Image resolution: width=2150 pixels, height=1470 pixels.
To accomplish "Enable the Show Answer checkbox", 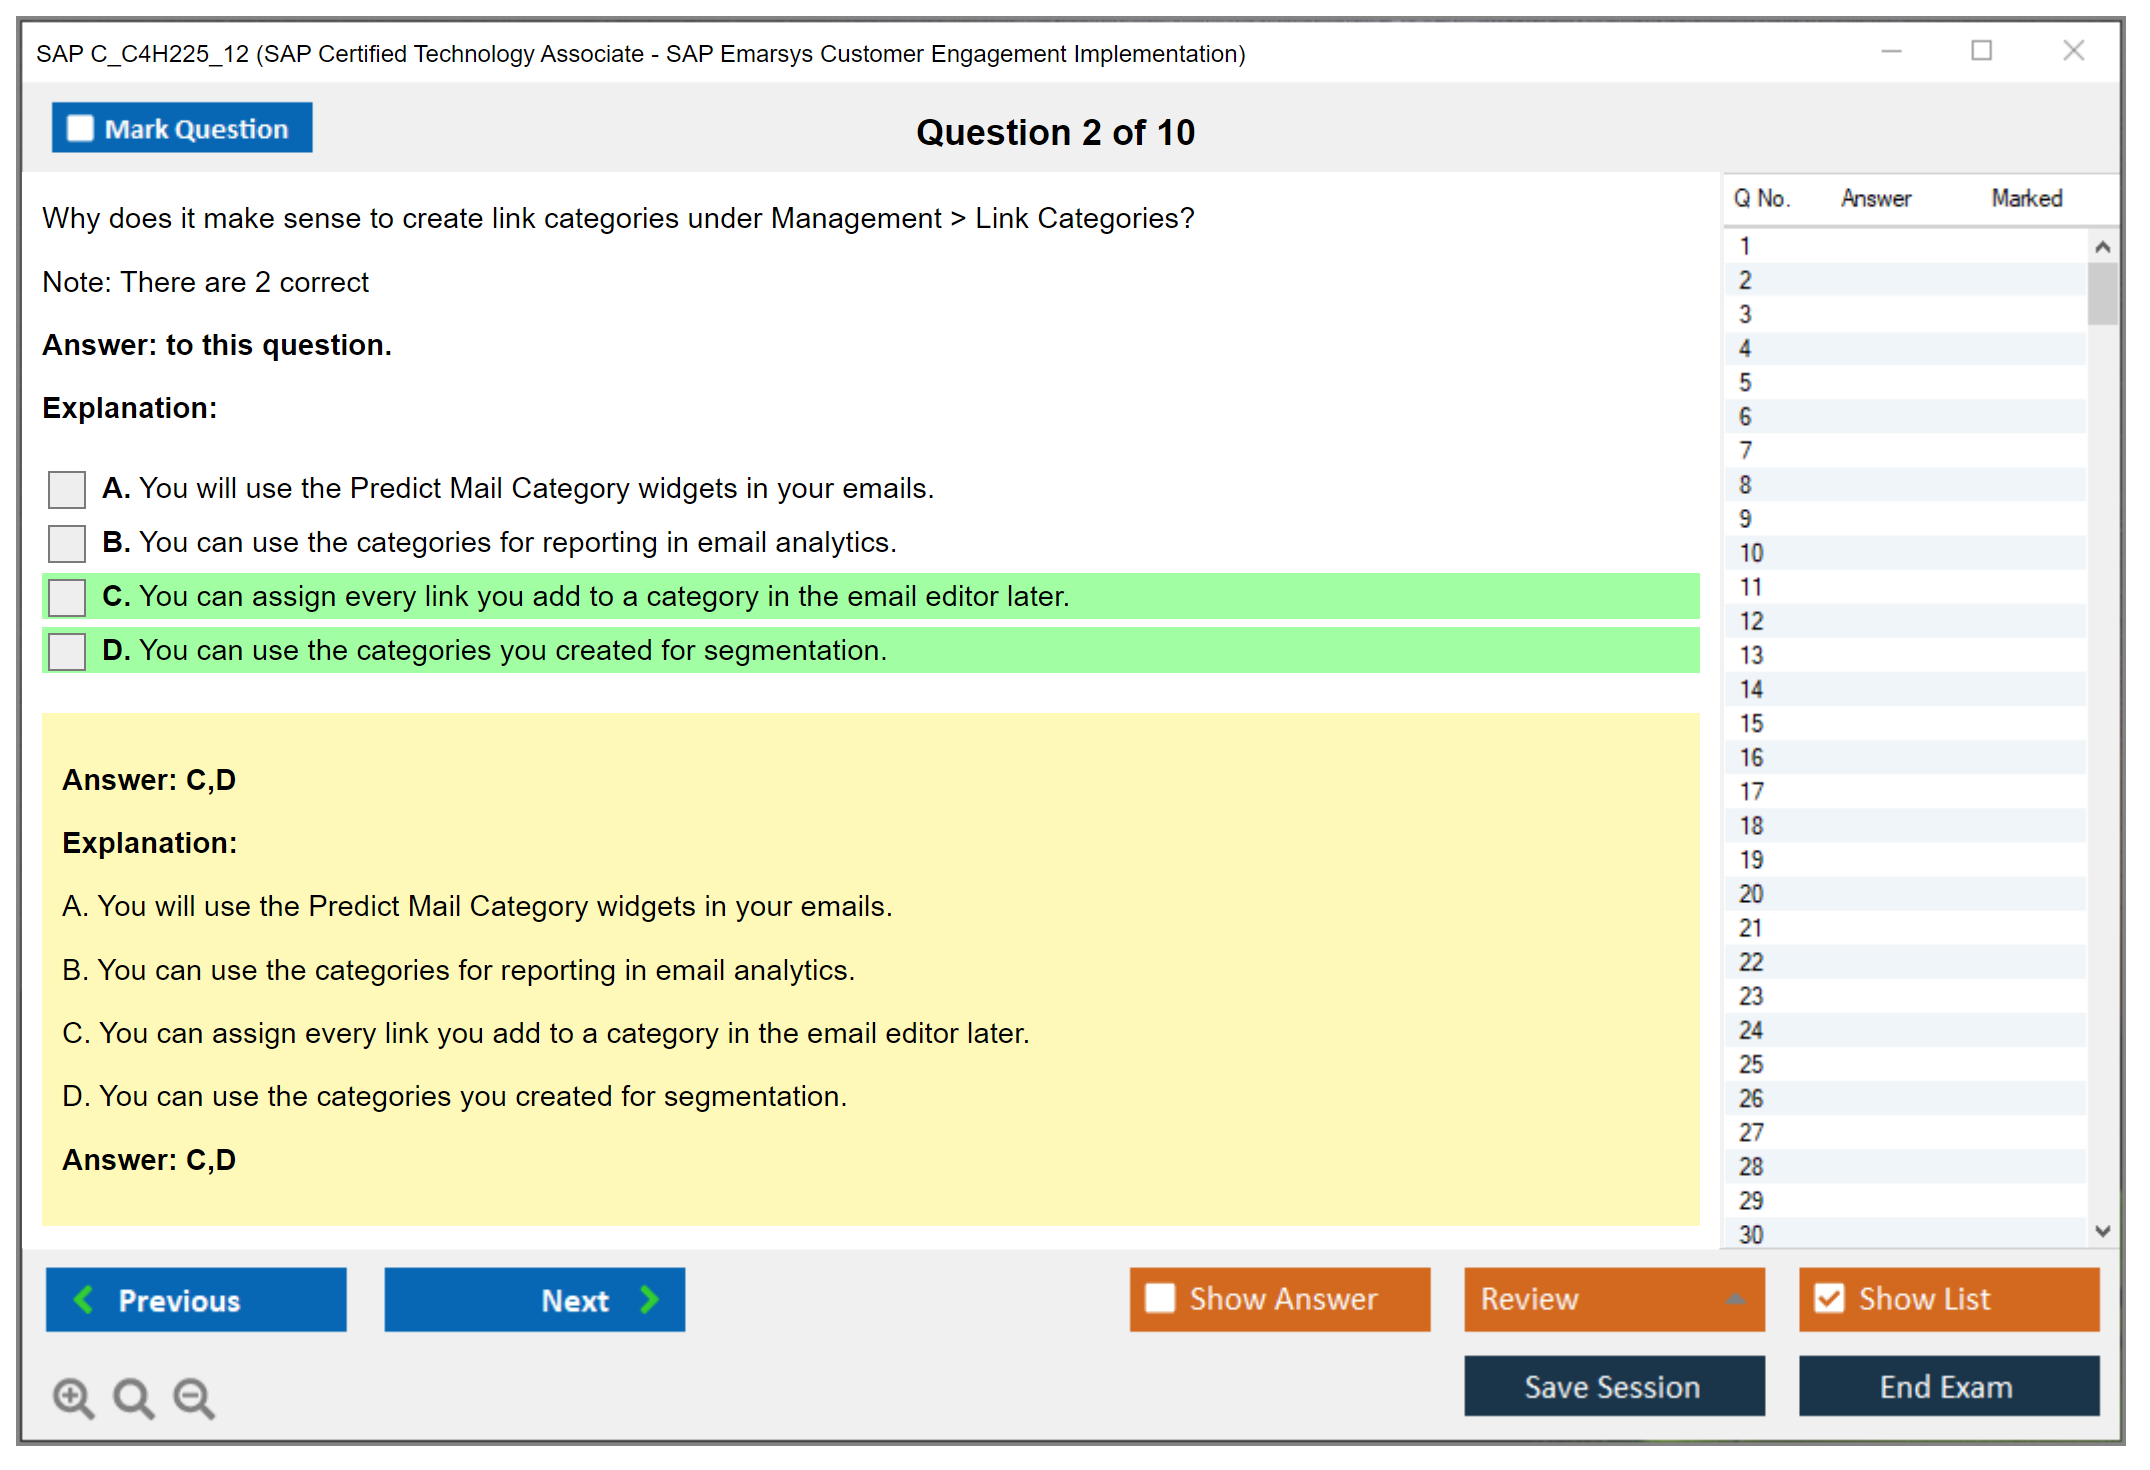I will tap(1160, 1298).
